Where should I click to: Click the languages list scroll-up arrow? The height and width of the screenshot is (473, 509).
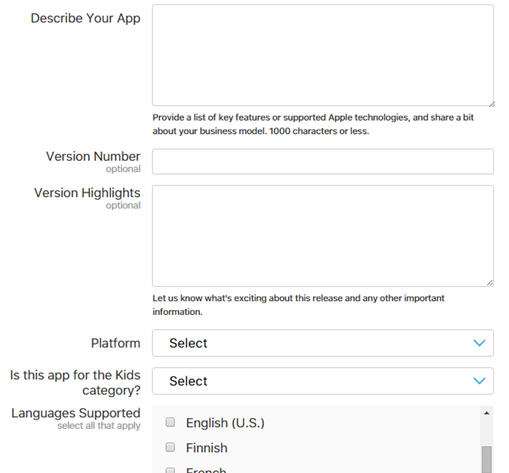[487, 413]
